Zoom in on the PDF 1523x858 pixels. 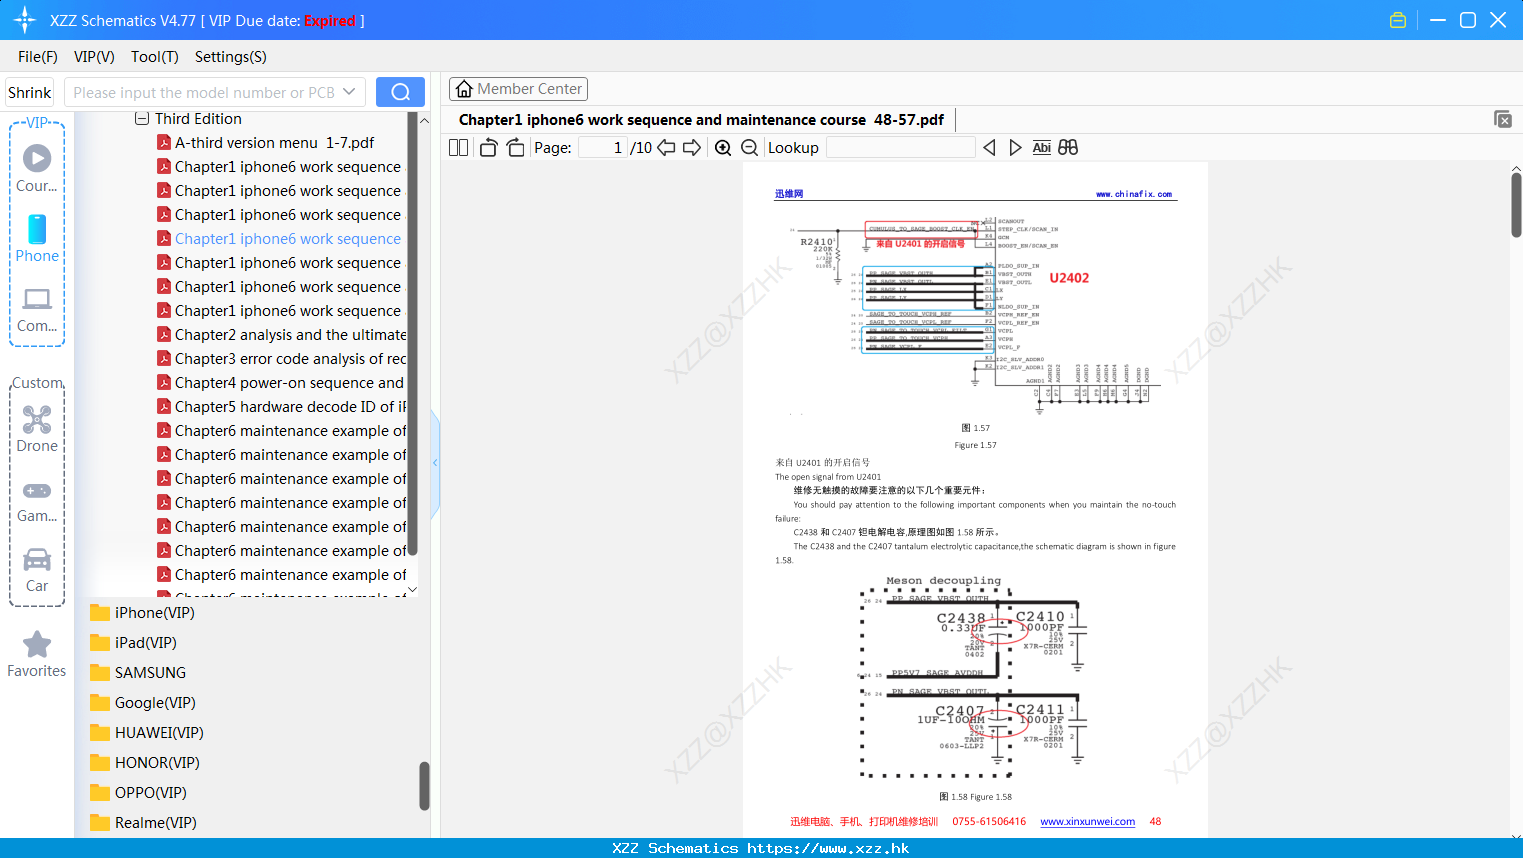(723, 147)
